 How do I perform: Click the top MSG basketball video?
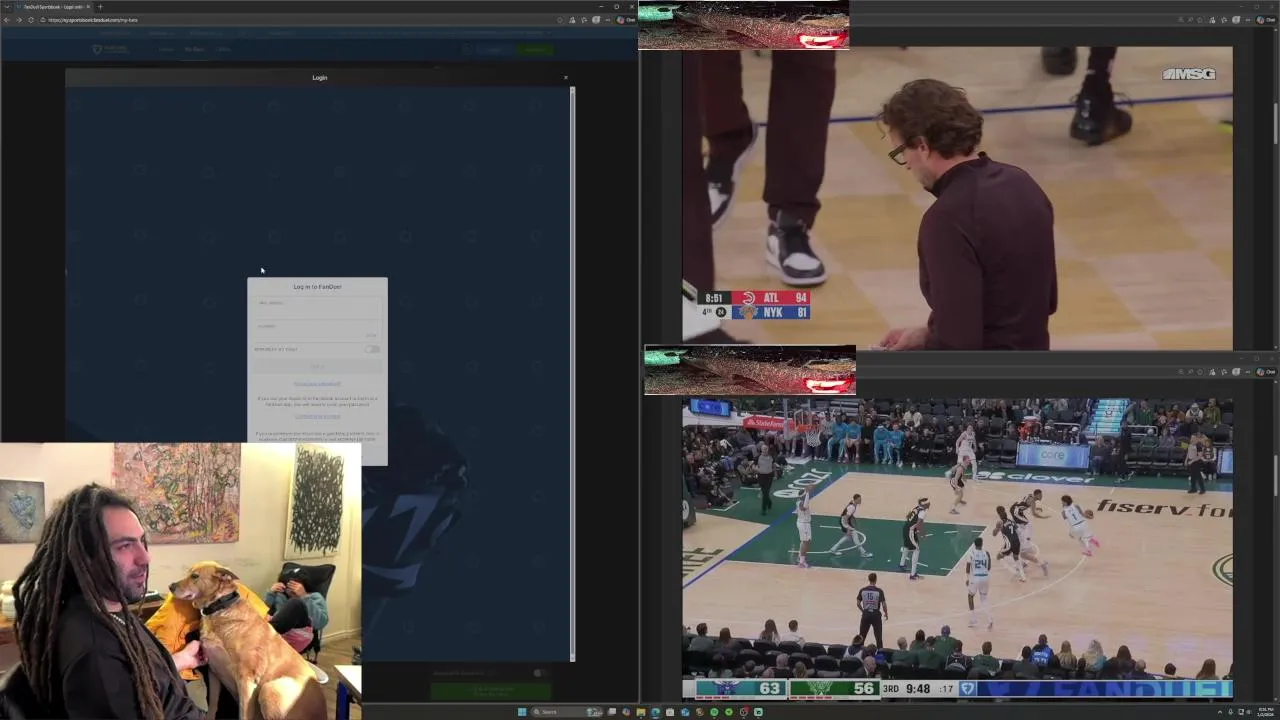[x=957, y=198]
